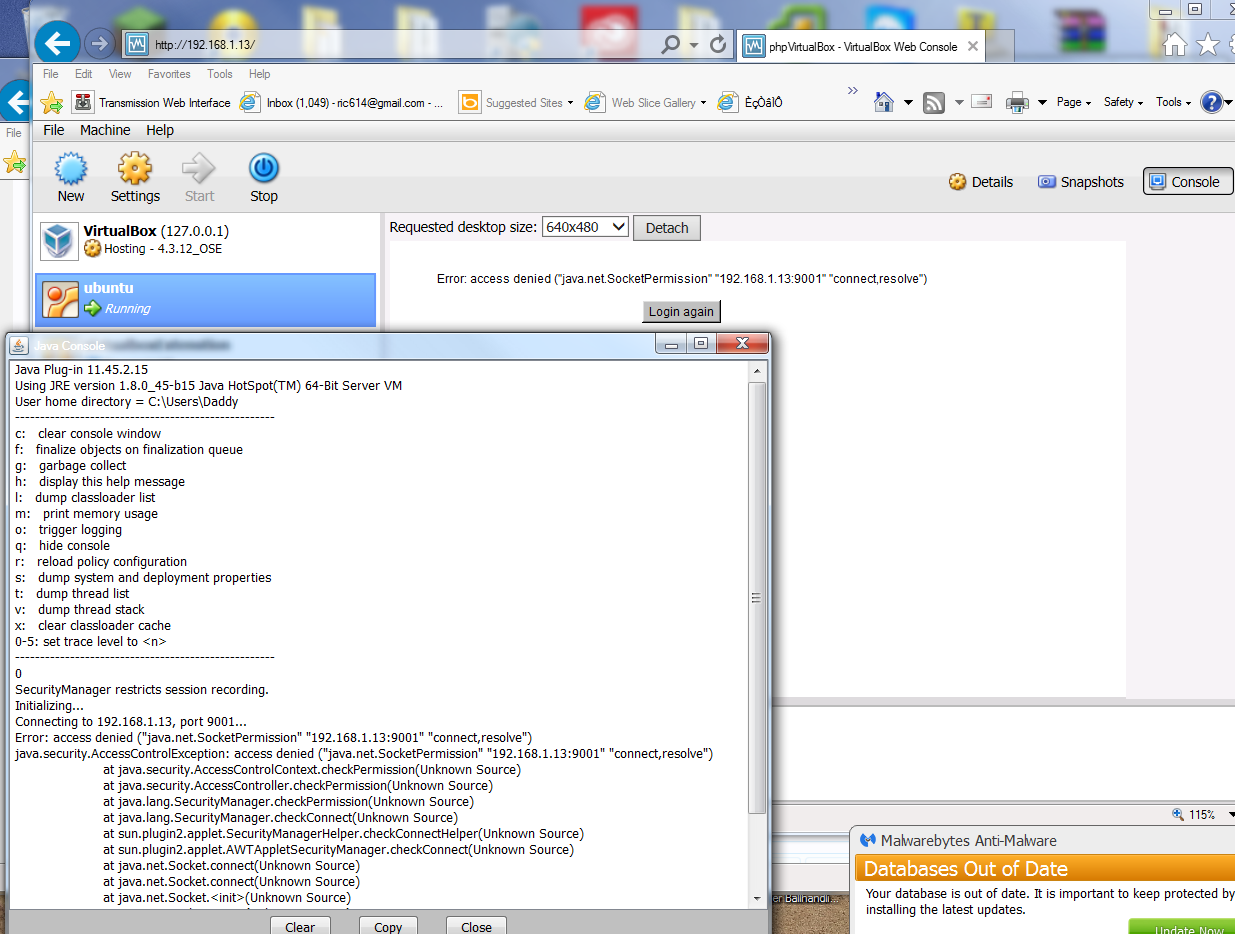This screenshot has height=934, width=1235.
Task: Open phpVirtualBox Help menu
Action: pos(160,130)
